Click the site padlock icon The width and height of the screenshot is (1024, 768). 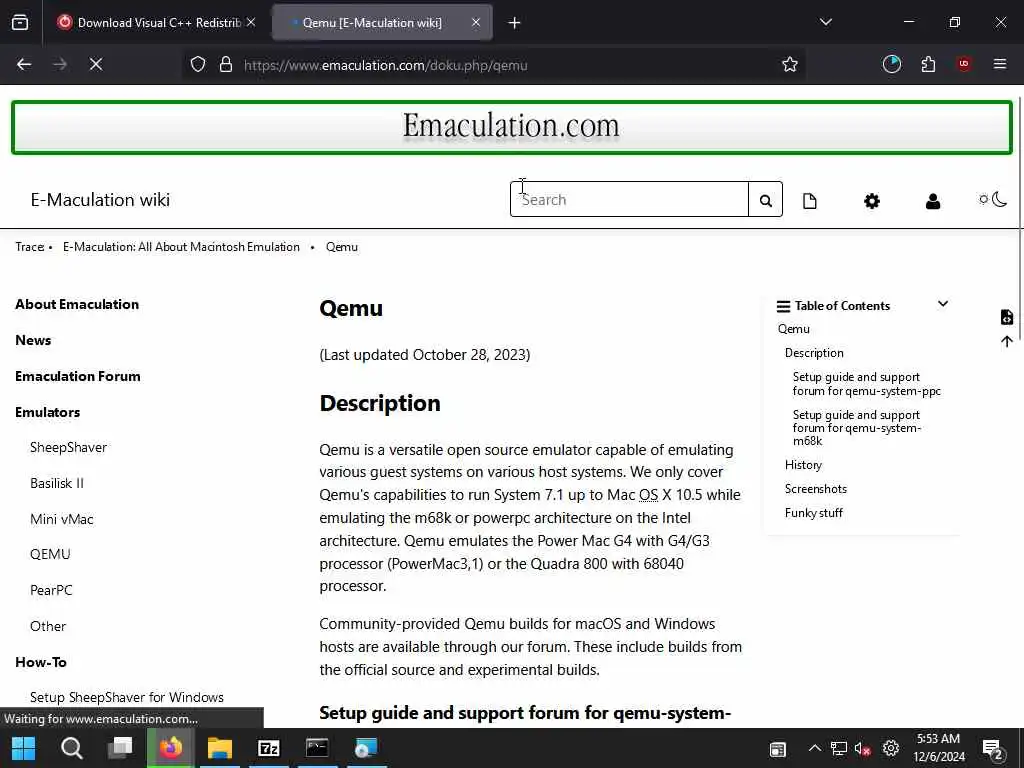226,64
